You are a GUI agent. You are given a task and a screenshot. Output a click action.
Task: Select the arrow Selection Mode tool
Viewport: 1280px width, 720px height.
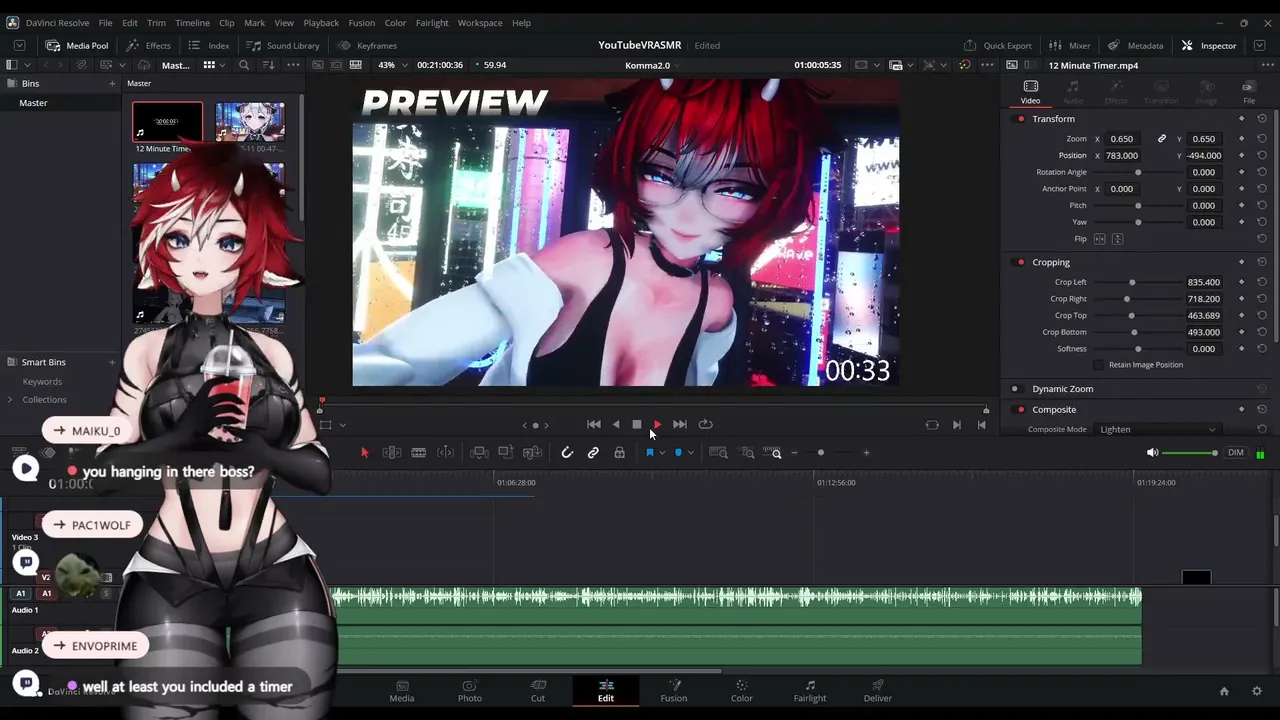click(364, 453)
